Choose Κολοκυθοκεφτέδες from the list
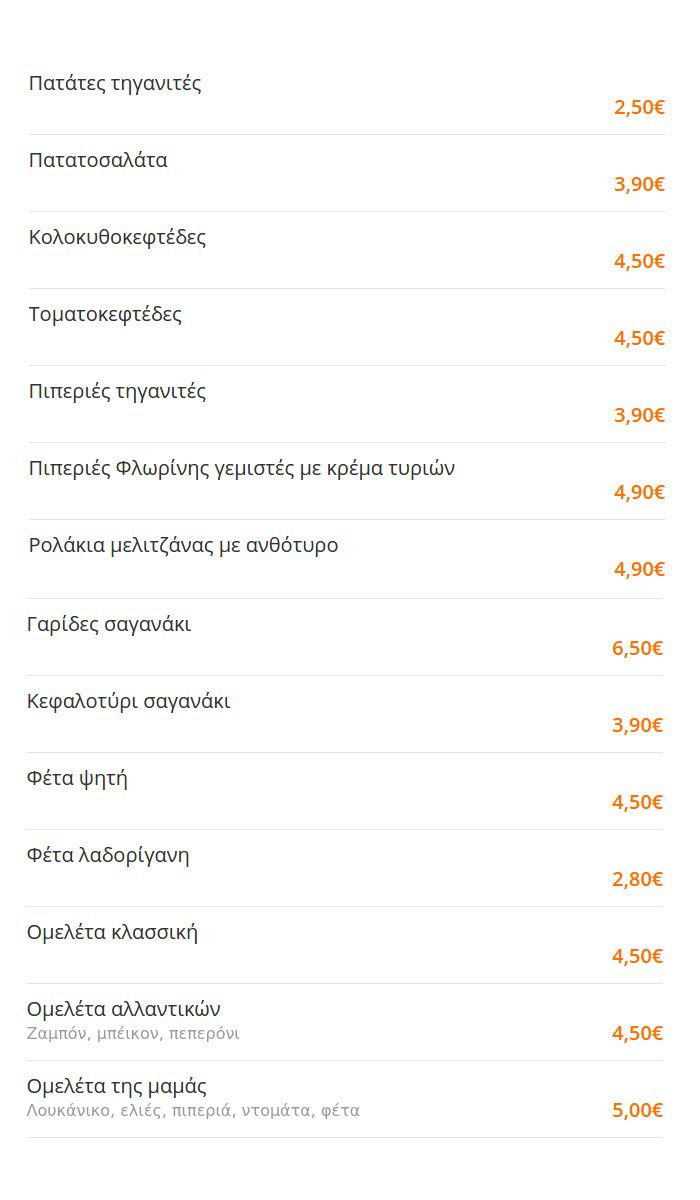The width and height of the screenshot is (700, 1200). tap(346, 250)
